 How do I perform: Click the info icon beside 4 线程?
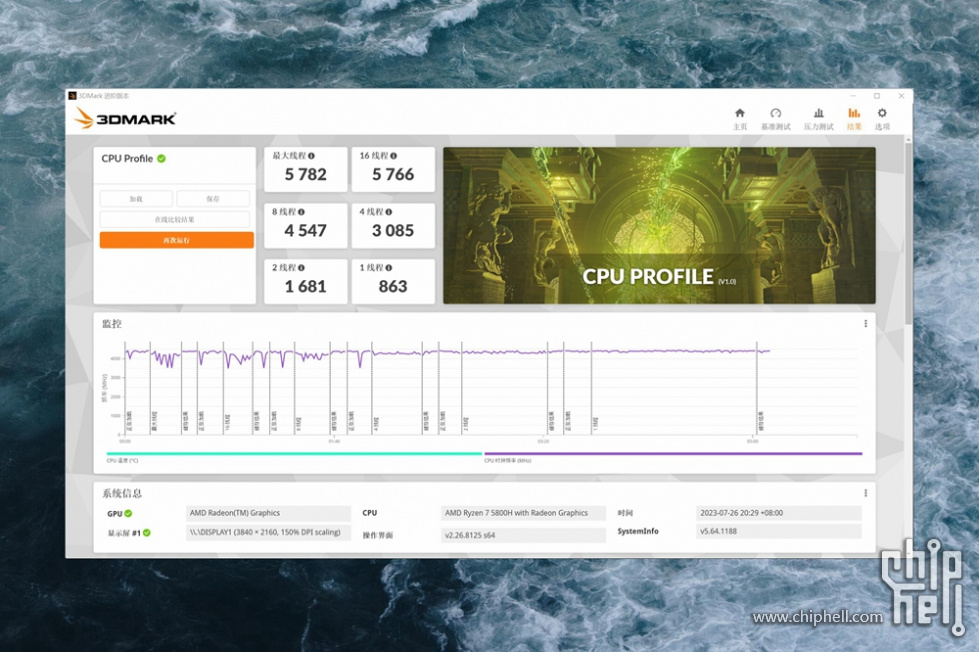(x=389, y=212)
